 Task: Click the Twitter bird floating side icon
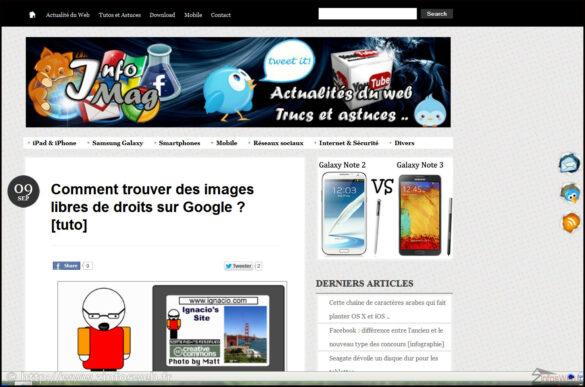pos(570,193)
